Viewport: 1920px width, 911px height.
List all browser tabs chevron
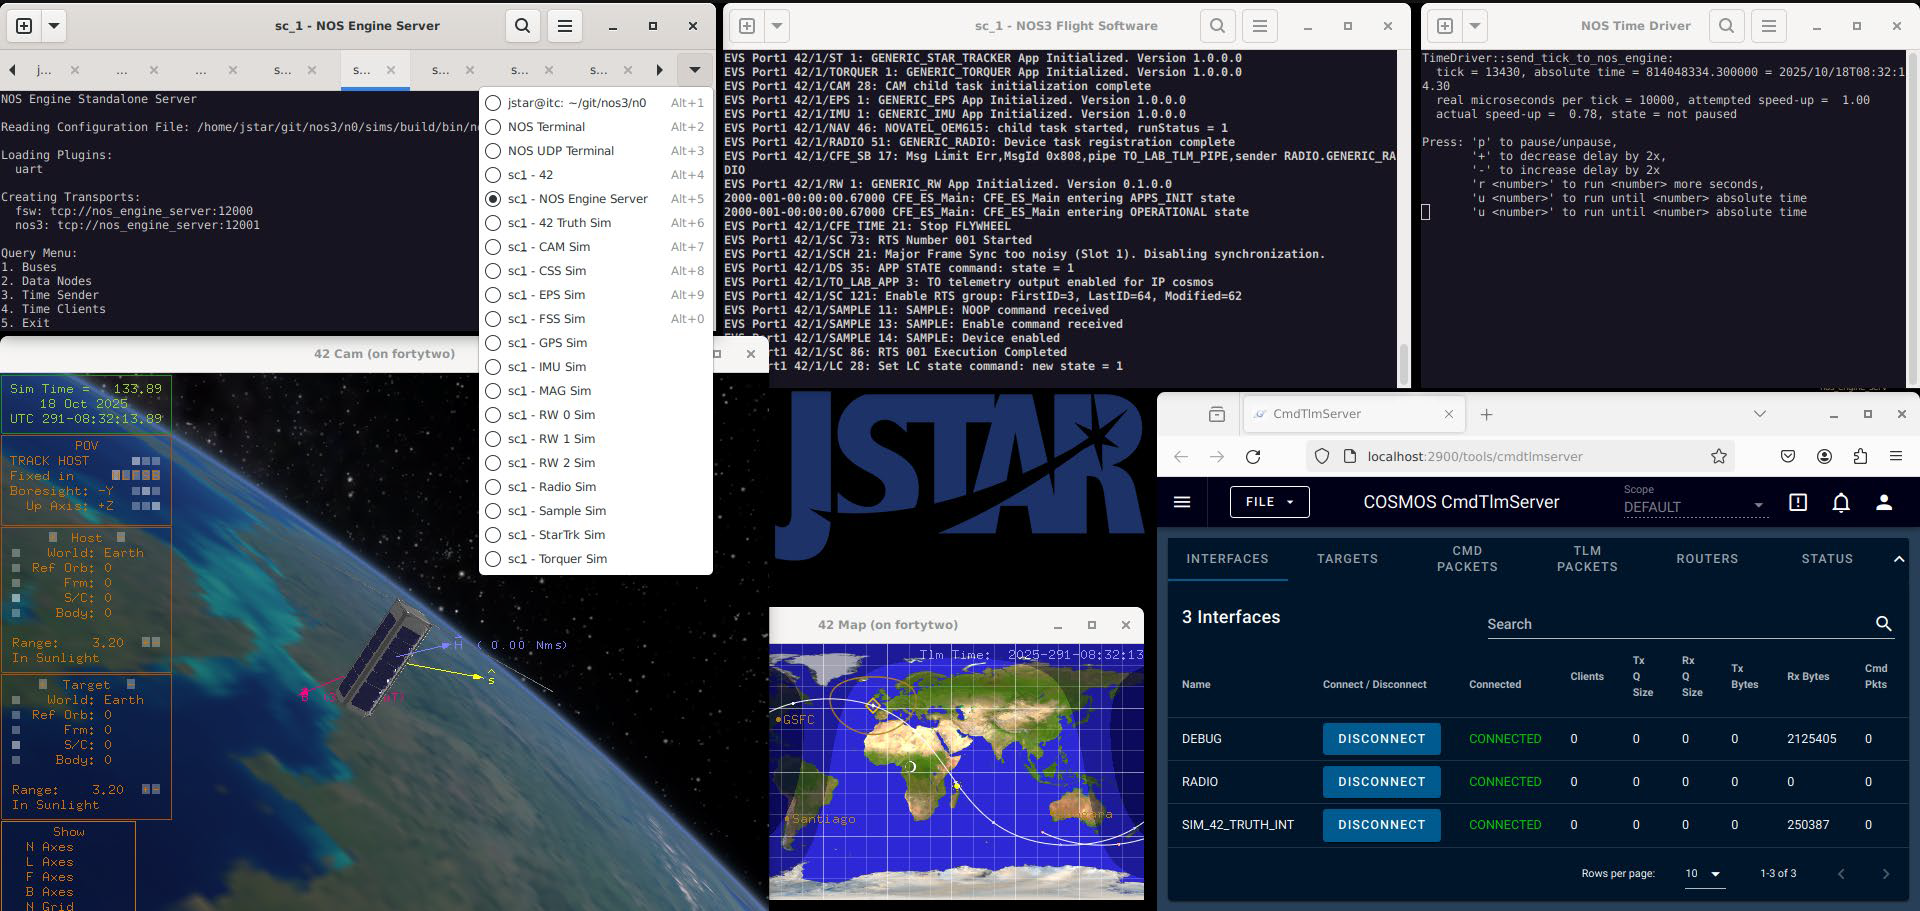(x=1760, y=414)
